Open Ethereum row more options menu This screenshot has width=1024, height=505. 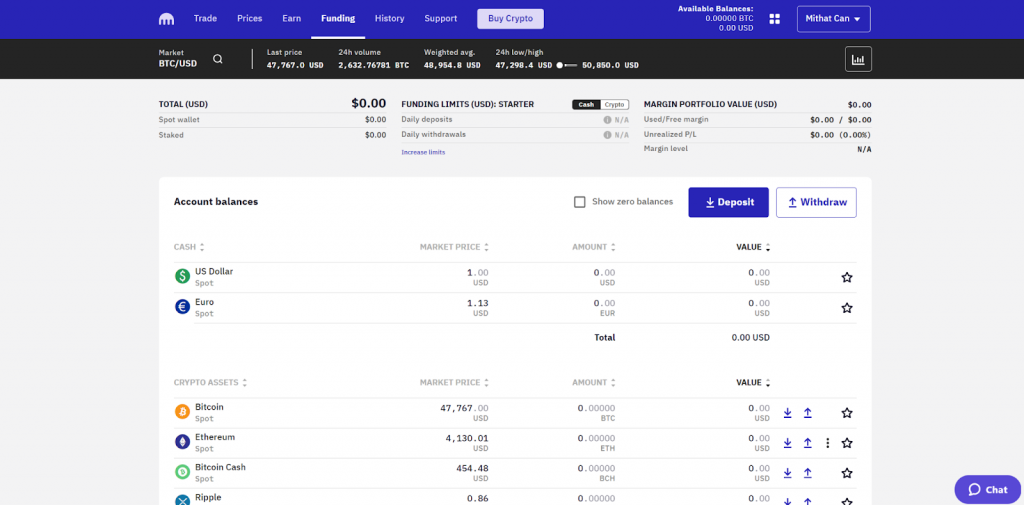click(827, 443)
